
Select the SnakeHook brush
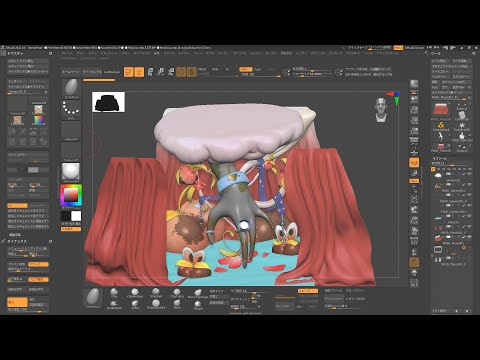(114, 304)
